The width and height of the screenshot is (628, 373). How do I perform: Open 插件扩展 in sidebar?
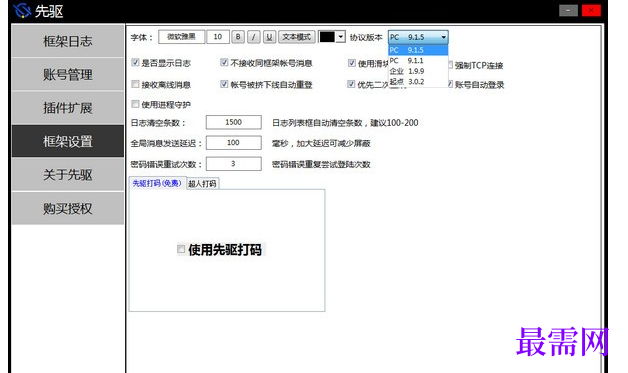tap(68, 108)
